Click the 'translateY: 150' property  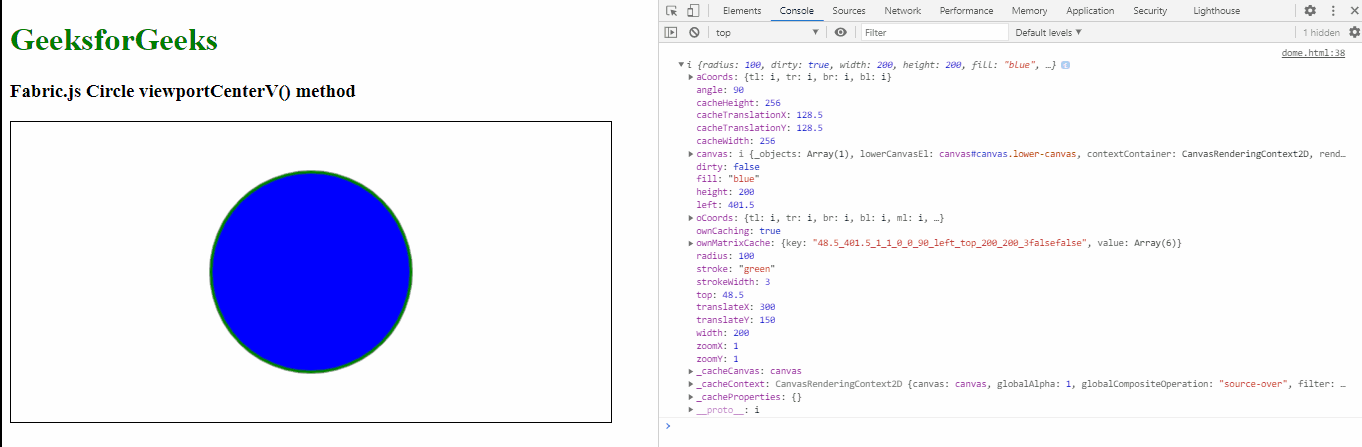point(735,320)
